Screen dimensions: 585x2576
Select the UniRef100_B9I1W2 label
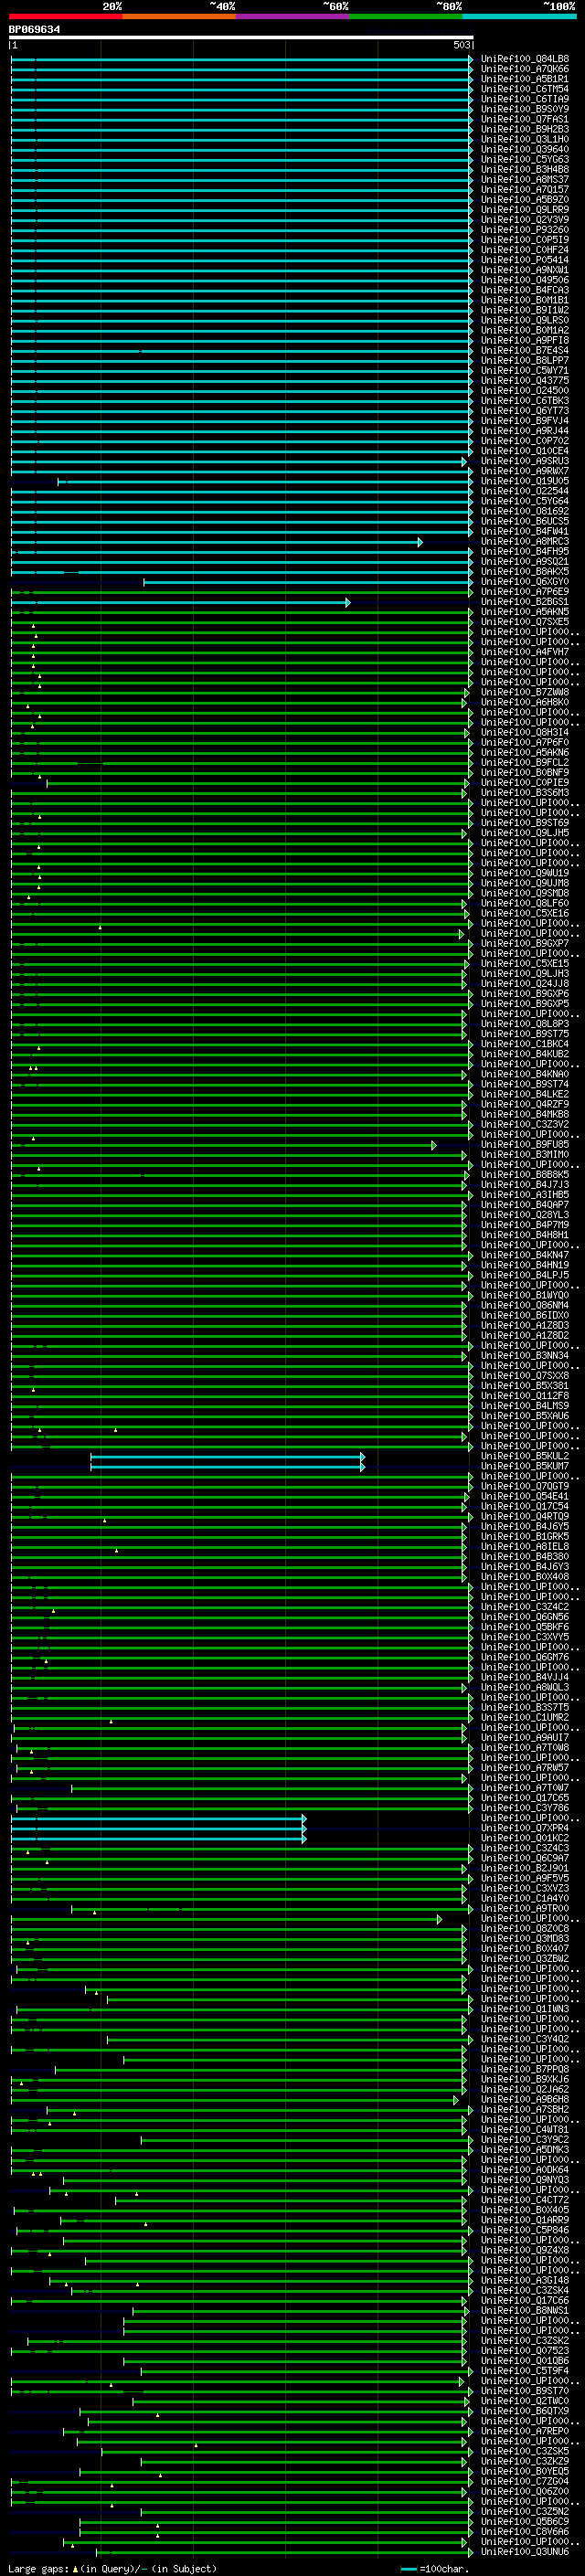click(x=525, y=310)
